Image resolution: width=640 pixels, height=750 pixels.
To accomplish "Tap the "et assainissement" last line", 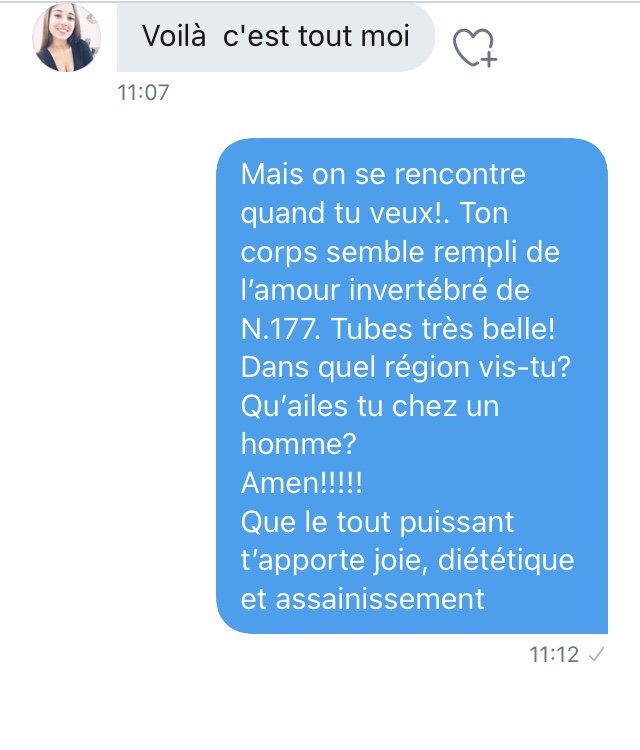I will (x=363, y=597).
